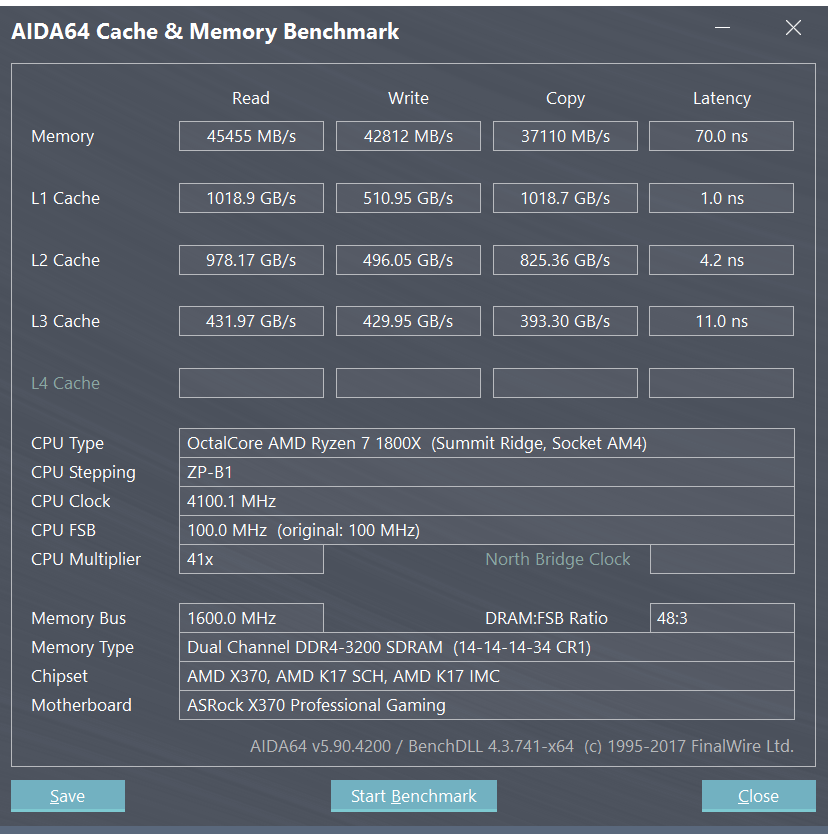
Task: Select the L2 Cache Copy value 825.36 GB/s
Action: 565,260
